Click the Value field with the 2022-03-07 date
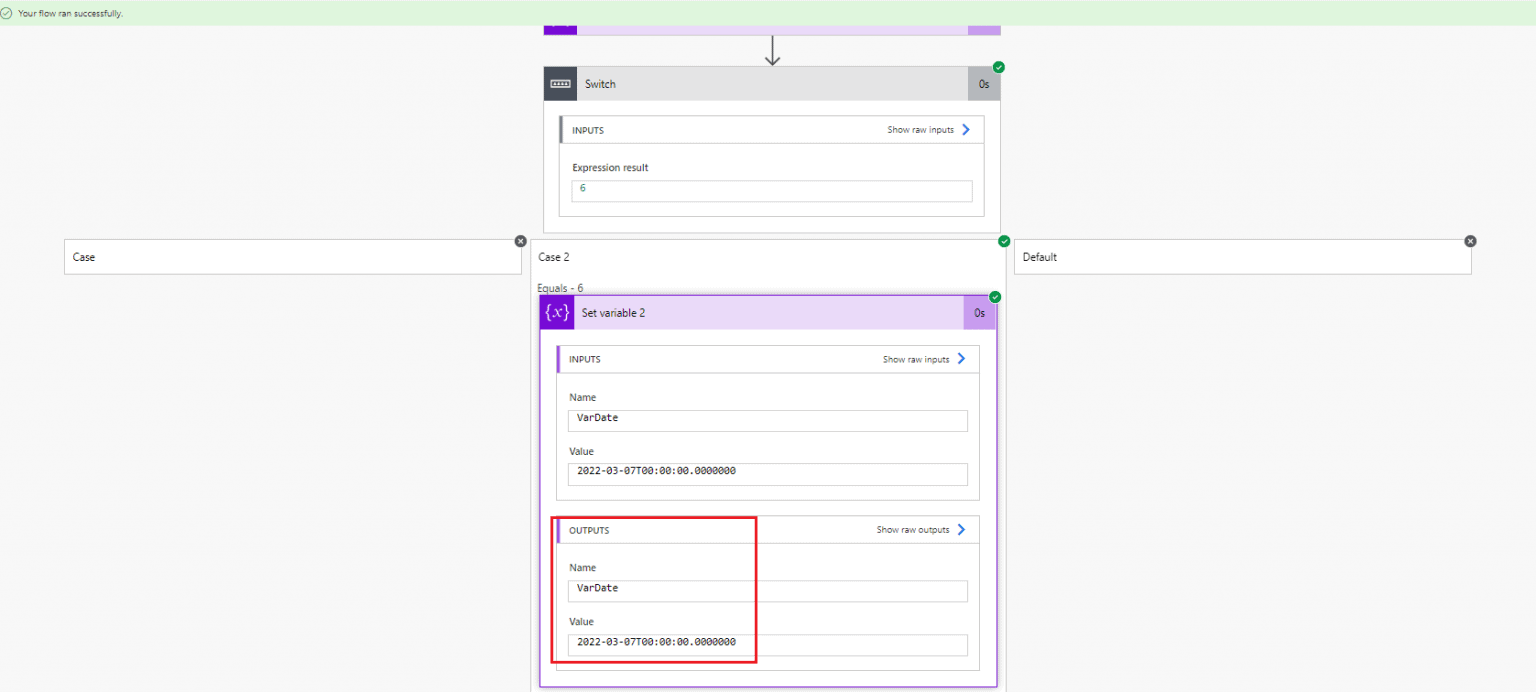Viewport: 1536px width, 692px height. 766,474
